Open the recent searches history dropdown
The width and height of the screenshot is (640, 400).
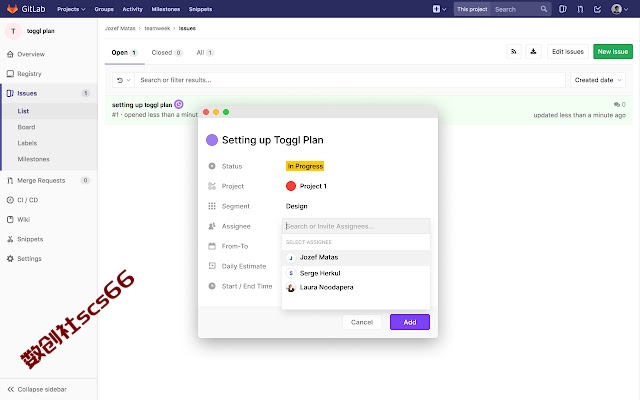pyautogui.click(x=123, y=80)
